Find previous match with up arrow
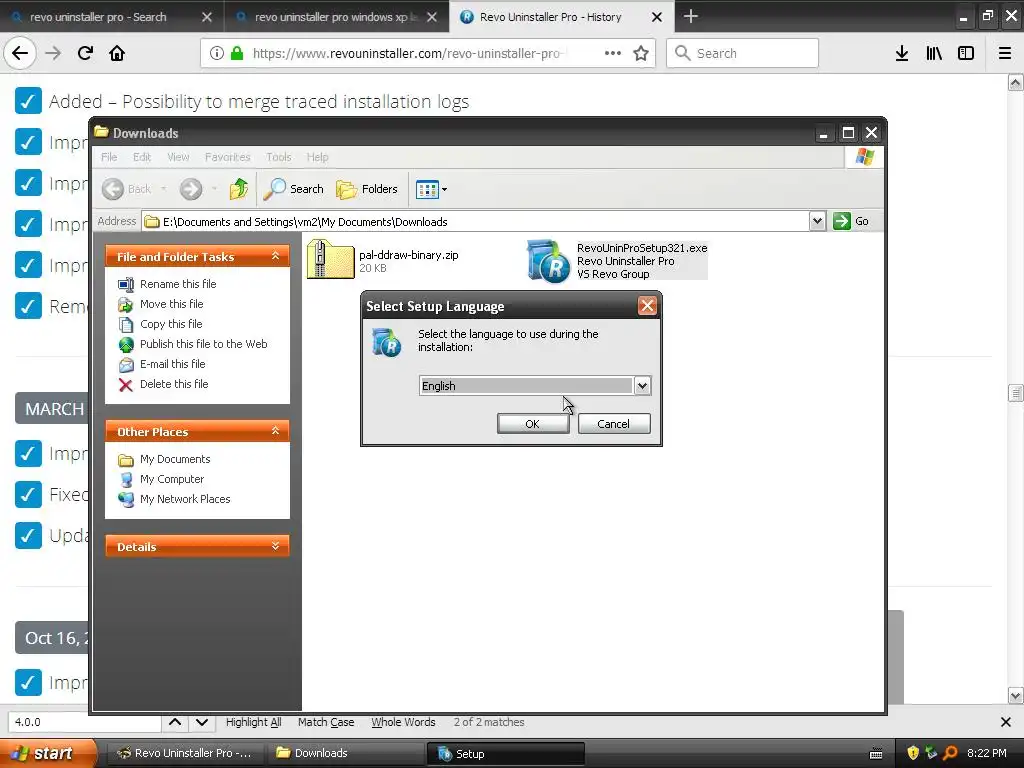This screenshot has height=768, width=1024. tap(175, 722)
